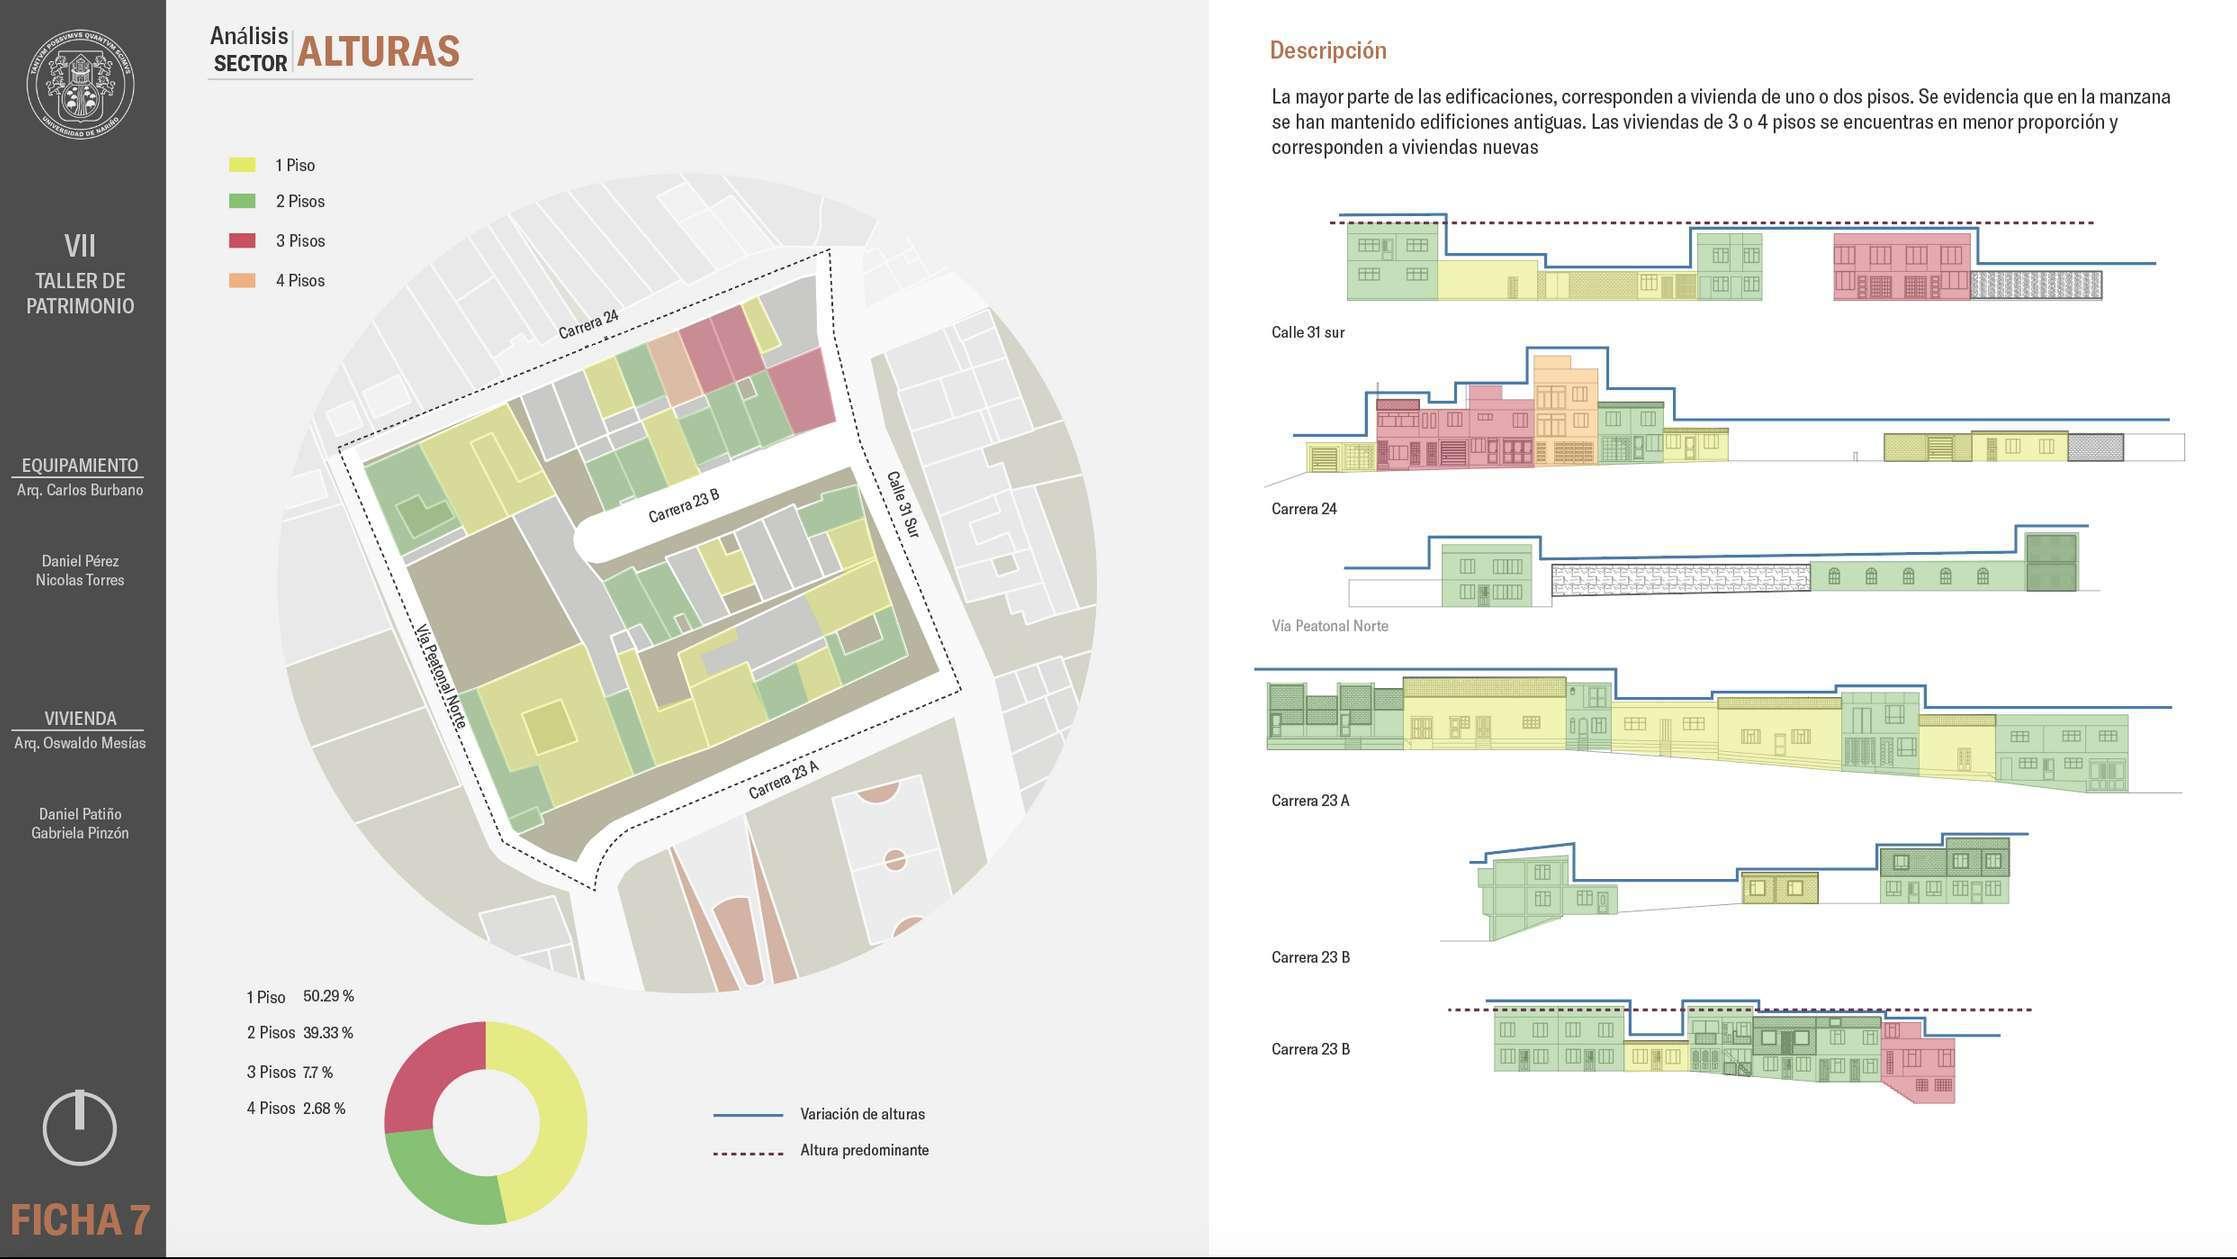Click the dashed Altura predominante legend line
2237x1259 pixels.
point(747,1154)
